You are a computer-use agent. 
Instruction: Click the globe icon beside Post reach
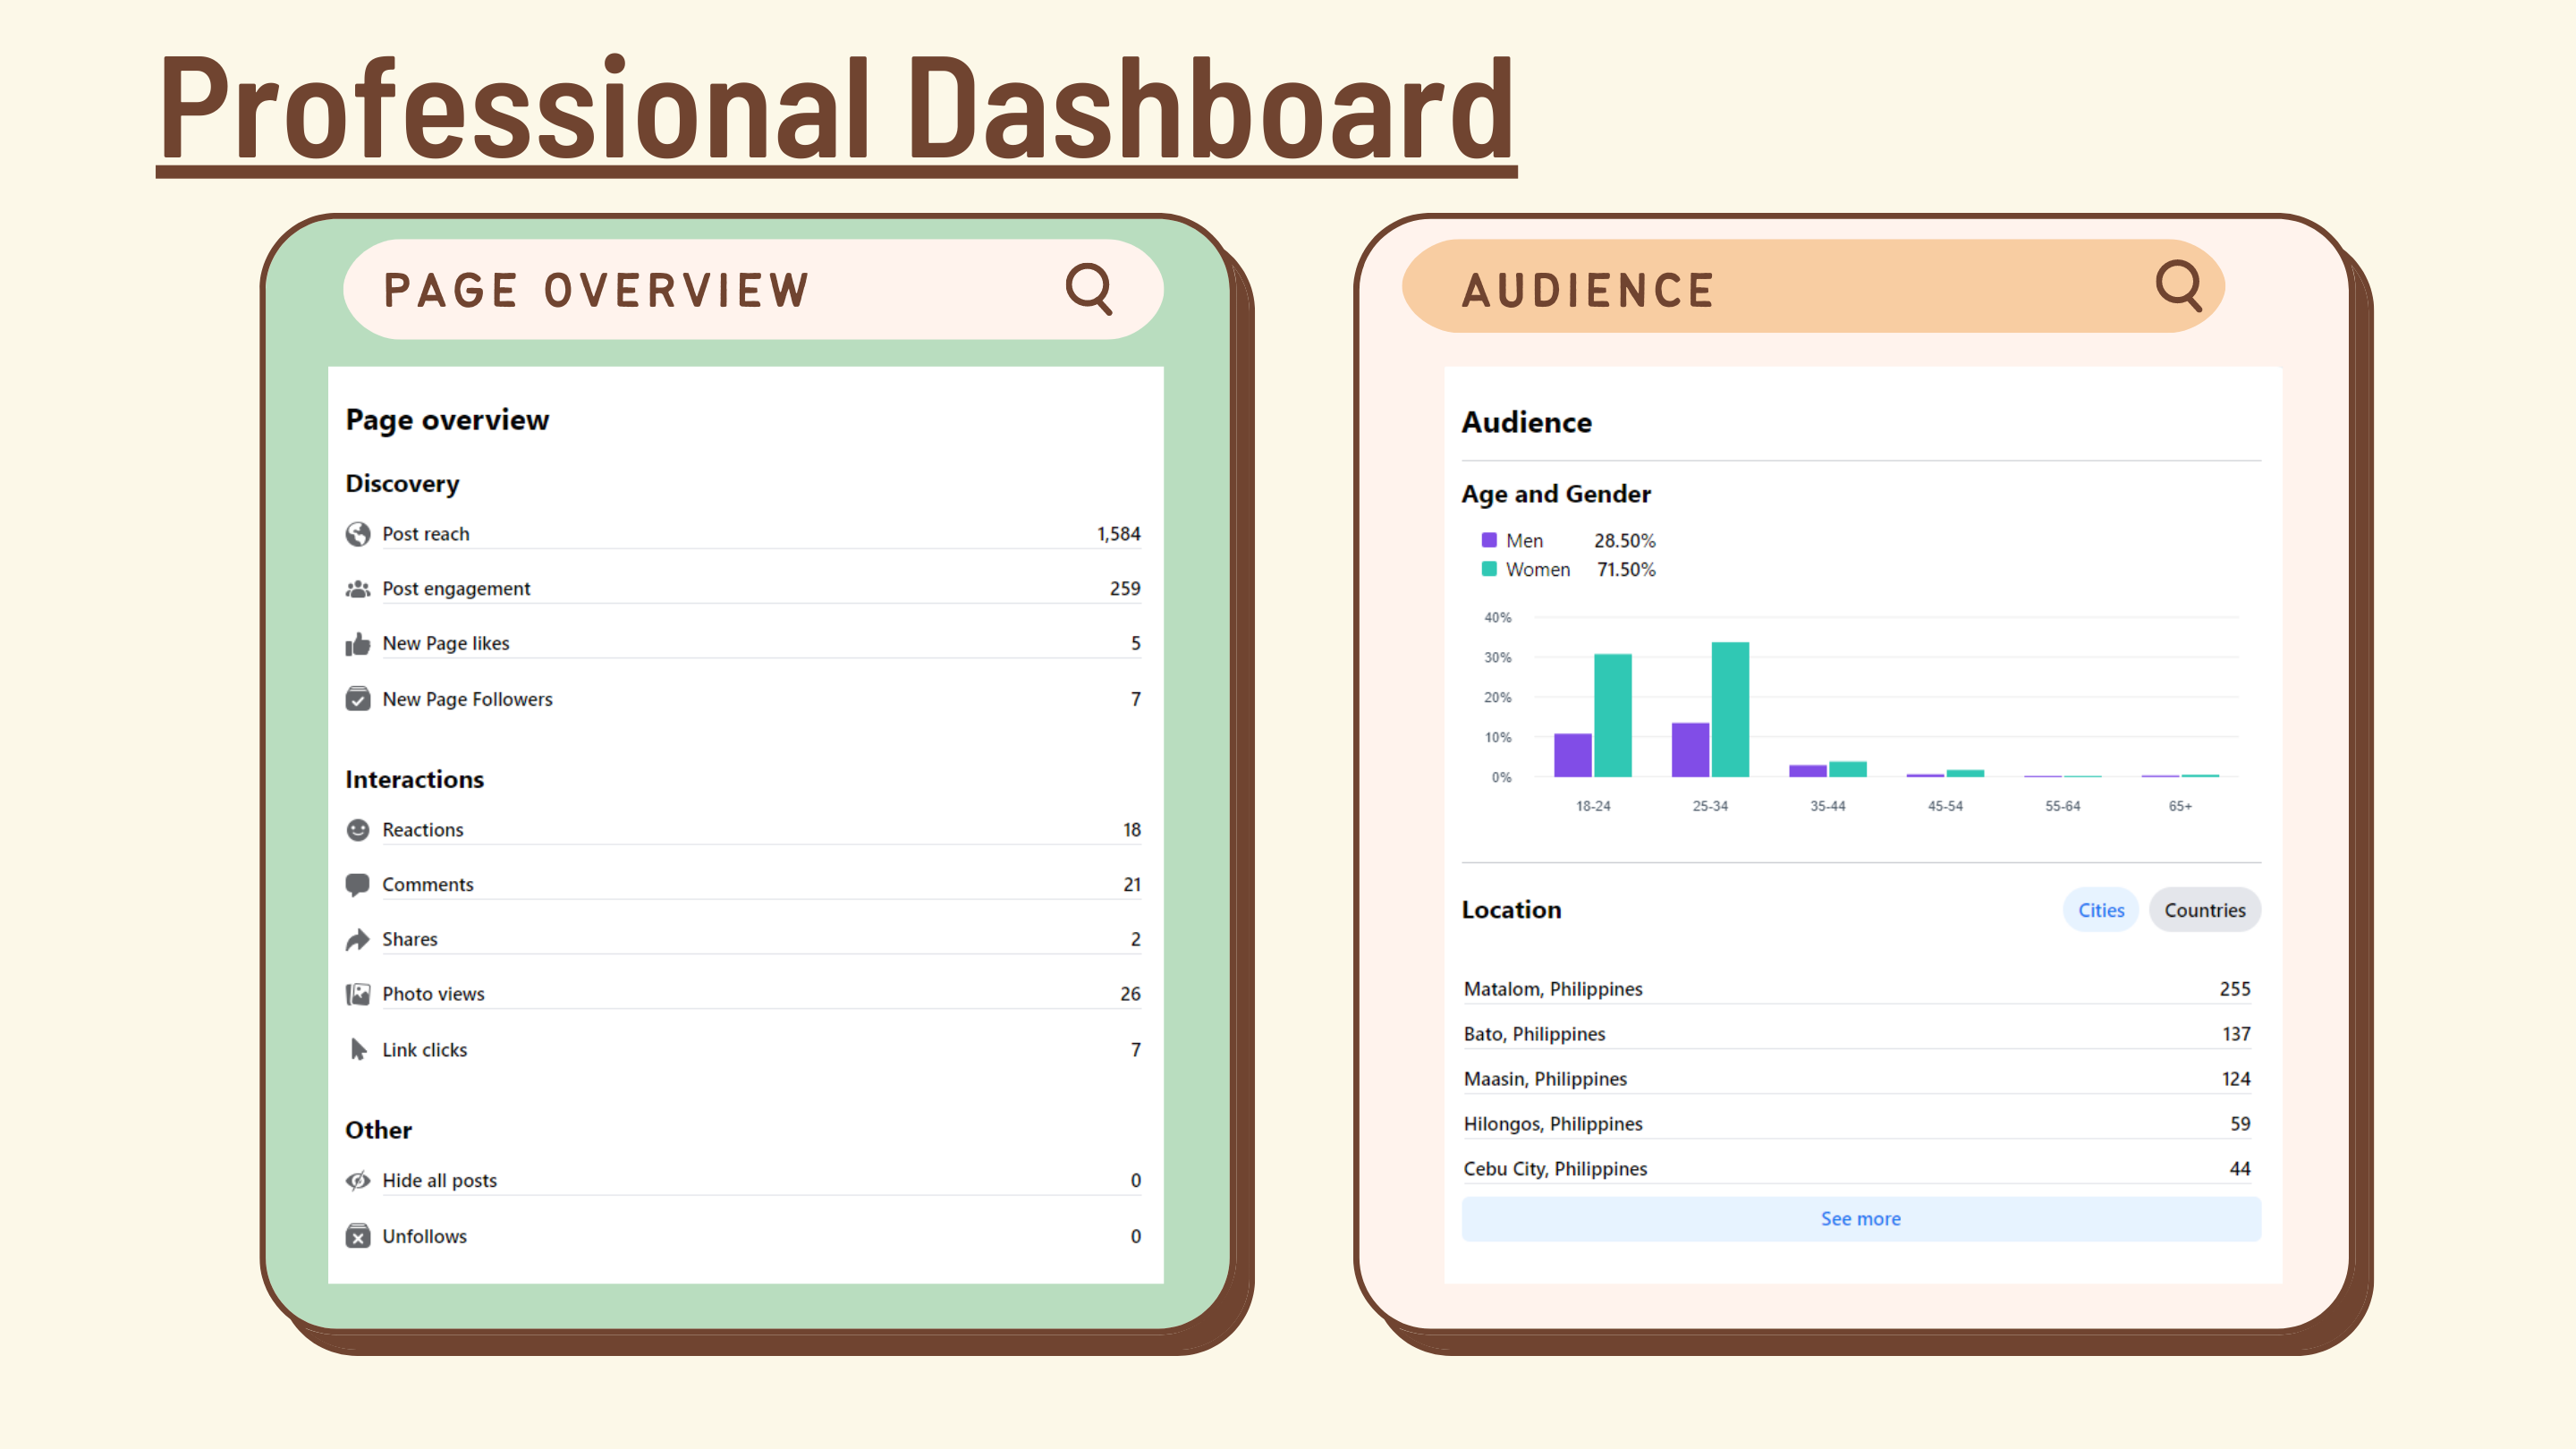pos(358,534)
